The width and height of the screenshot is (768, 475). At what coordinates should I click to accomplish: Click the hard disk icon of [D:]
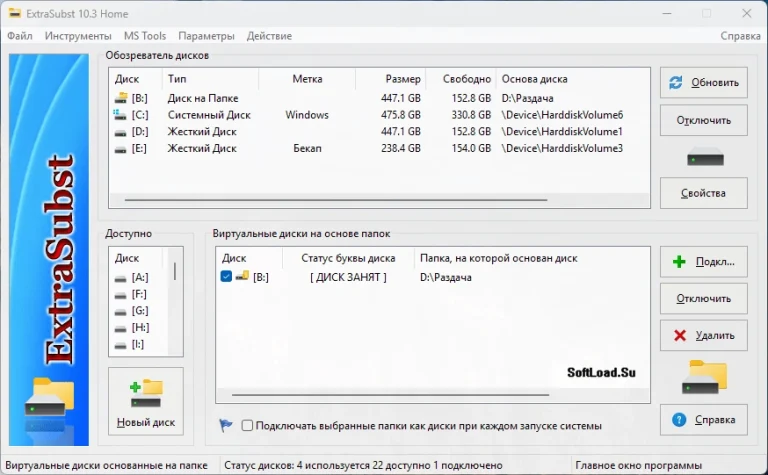[120, 132]
